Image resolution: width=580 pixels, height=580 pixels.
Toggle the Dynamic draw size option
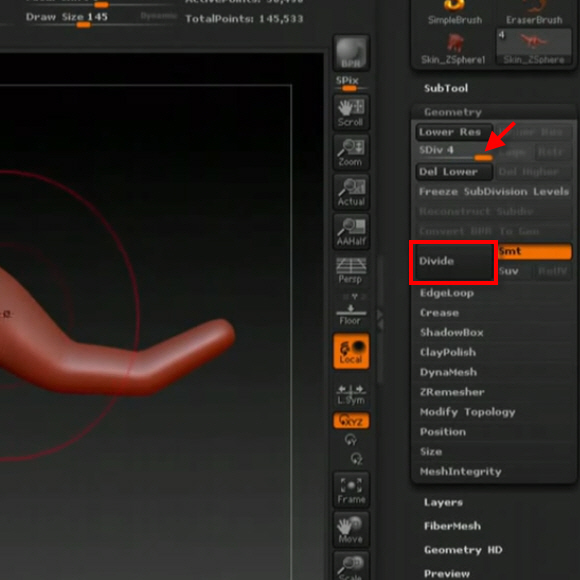click(158, 16)
